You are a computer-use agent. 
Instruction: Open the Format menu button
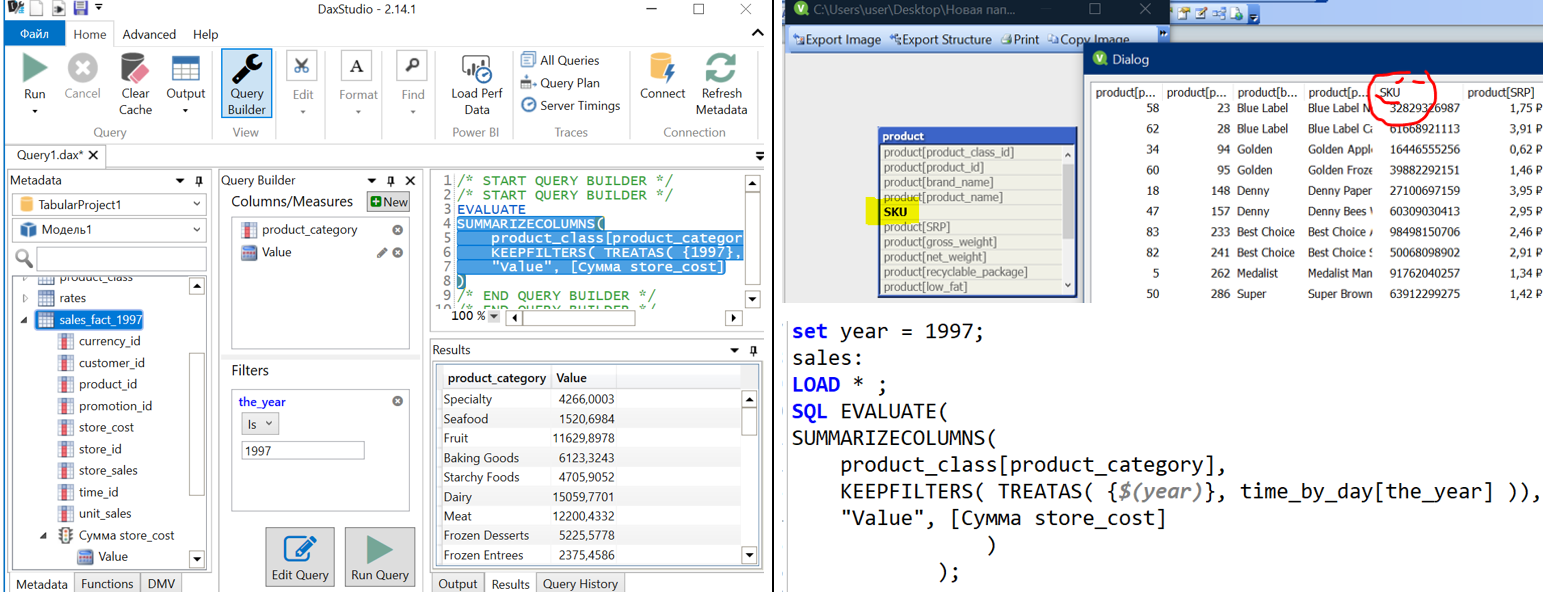(x=358, y=85)
